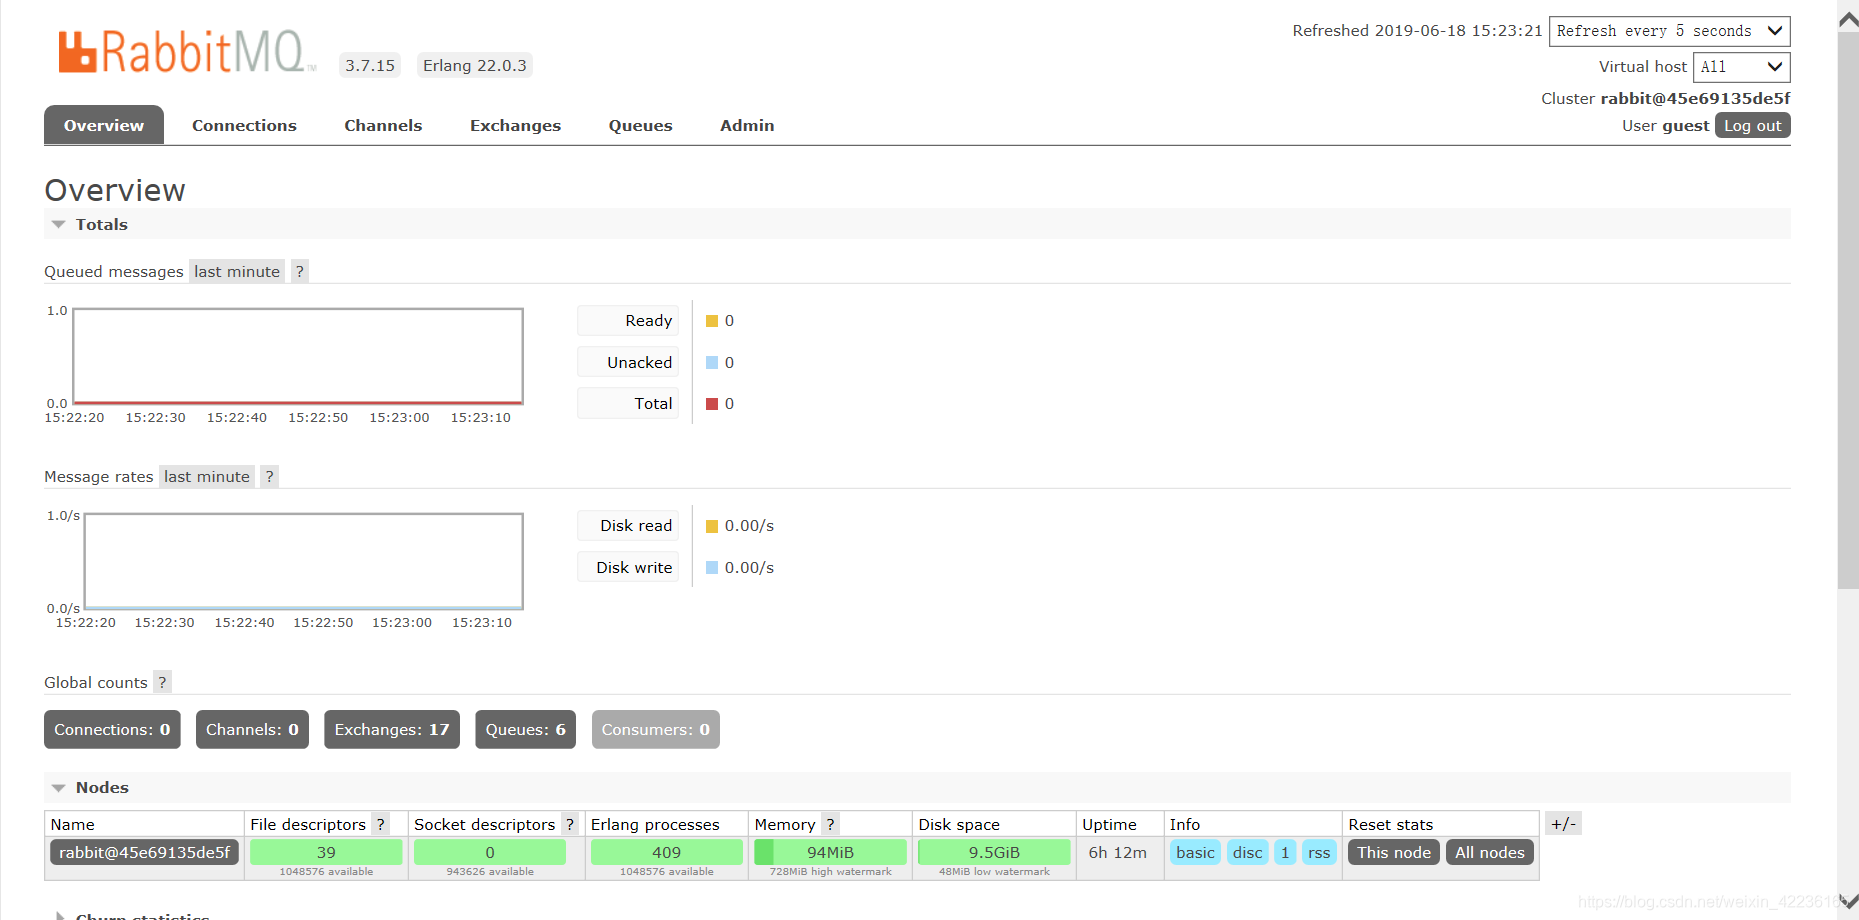Click the Exchanges: 17 count button

392,729
